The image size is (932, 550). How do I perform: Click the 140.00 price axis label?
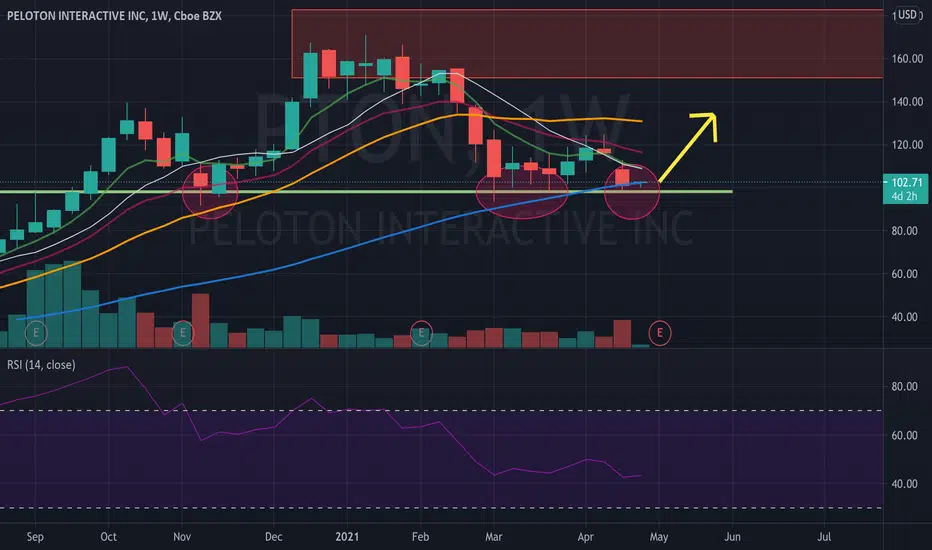907,102
